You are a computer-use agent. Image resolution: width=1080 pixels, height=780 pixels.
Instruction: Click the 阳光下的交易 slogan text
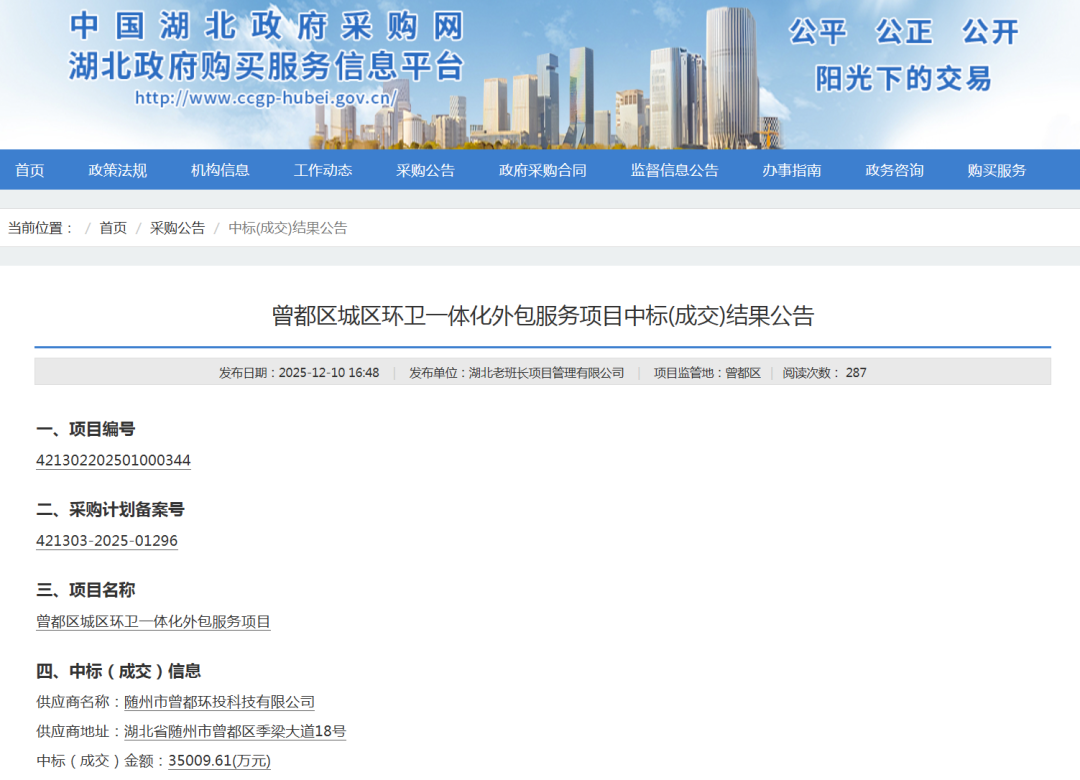click(x=904, y=79)
